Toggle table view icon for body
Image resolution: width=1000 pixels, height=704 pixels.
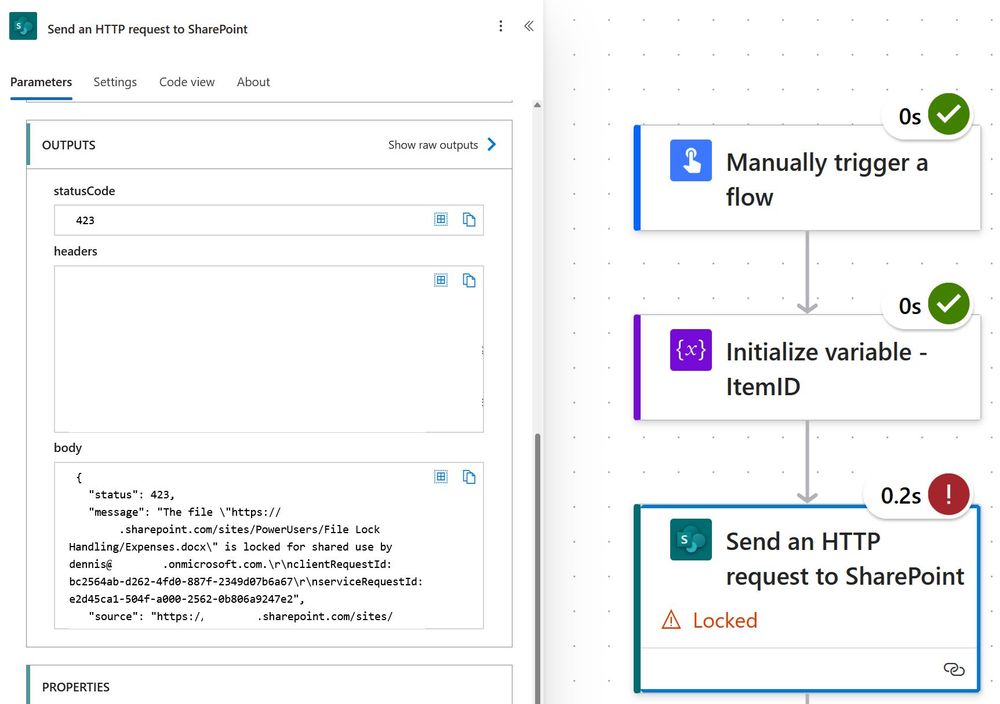[x=441, y=476]
